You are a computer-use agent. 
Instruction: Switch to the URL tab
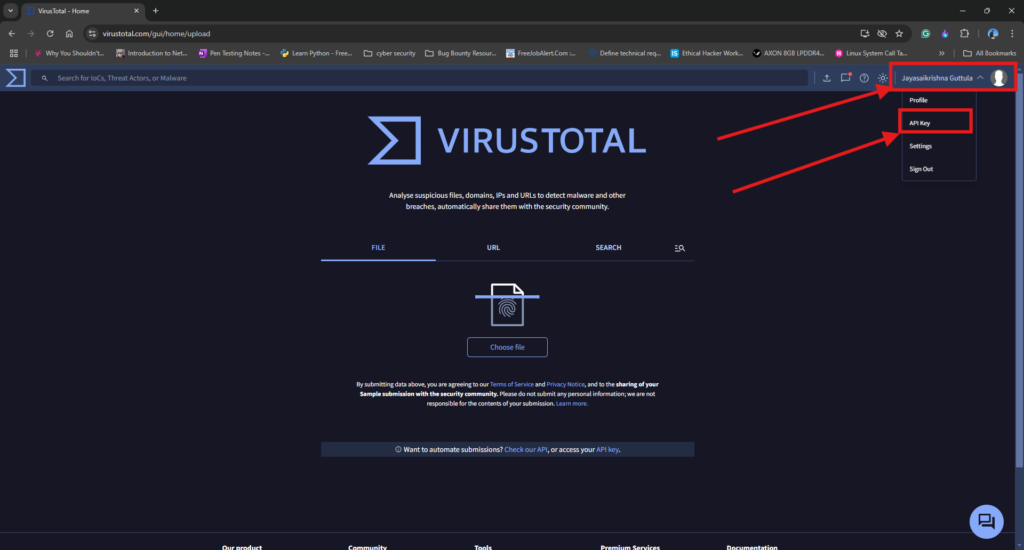(493, 248)
